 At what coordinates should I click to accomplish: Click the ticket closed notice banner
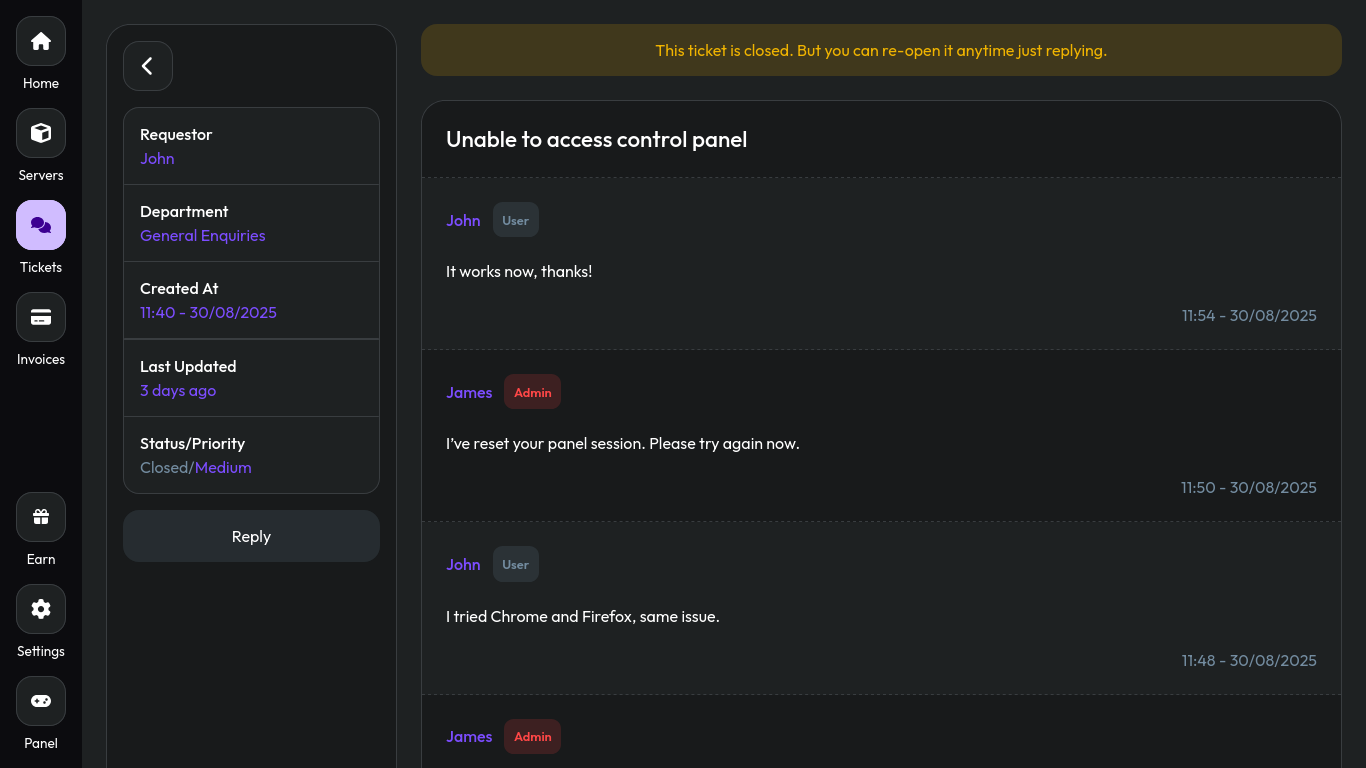pyautogui.click(x=880, y=50)
